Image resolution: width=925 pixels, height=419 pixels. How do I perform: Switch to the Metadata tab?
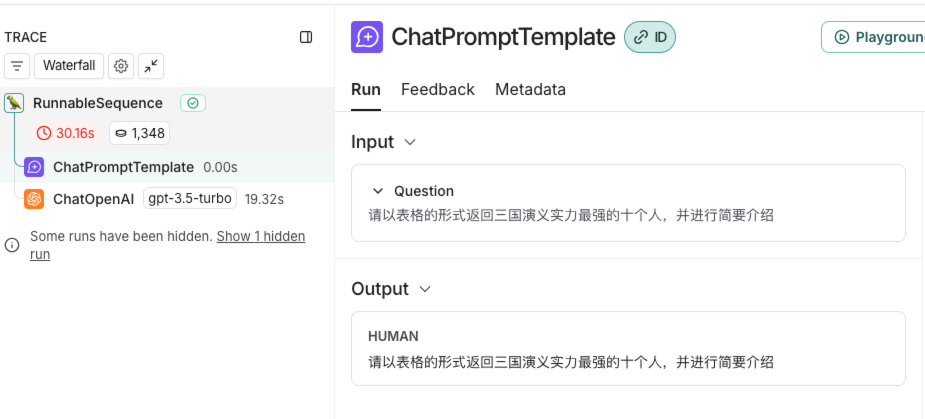pyautogui.click(x=530, y=89)
